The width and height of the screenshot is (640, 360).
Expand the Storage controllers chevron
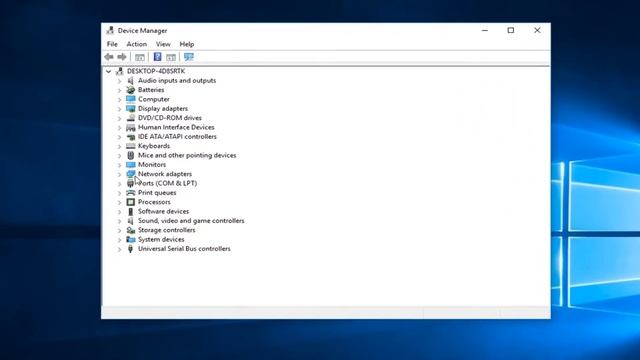tap(119, 231)
